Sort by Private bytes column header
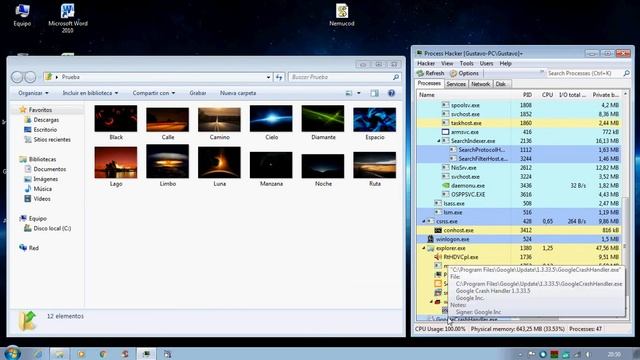 click(605, 95)
